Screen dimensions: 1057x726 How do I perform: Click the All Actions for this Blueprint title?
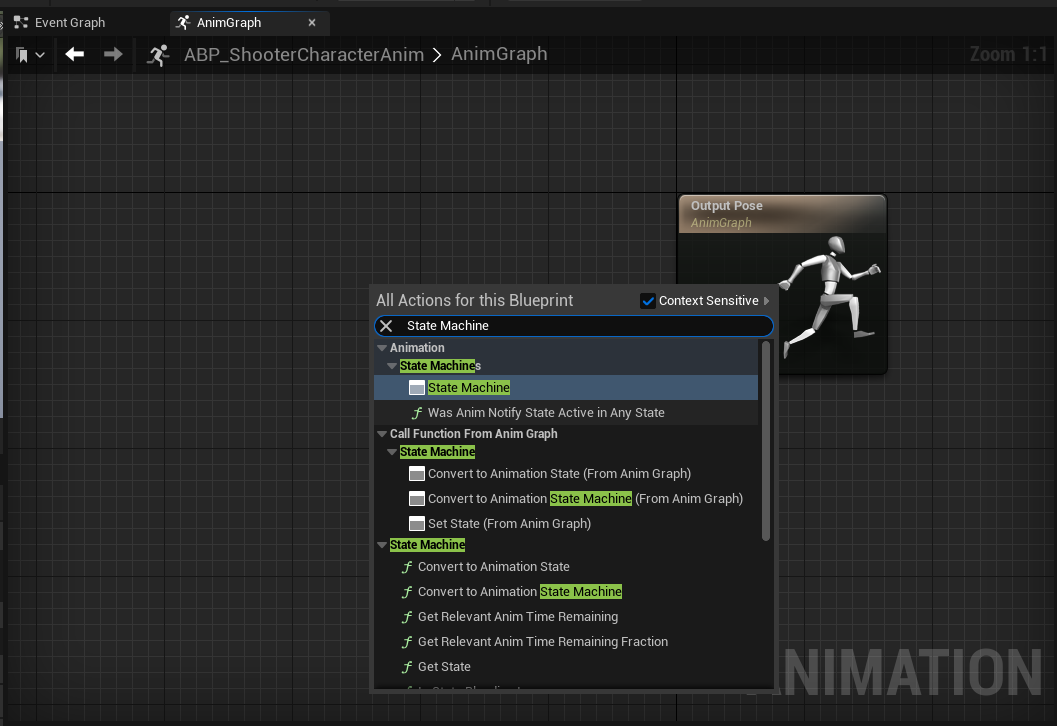click(x=475, y=301)
